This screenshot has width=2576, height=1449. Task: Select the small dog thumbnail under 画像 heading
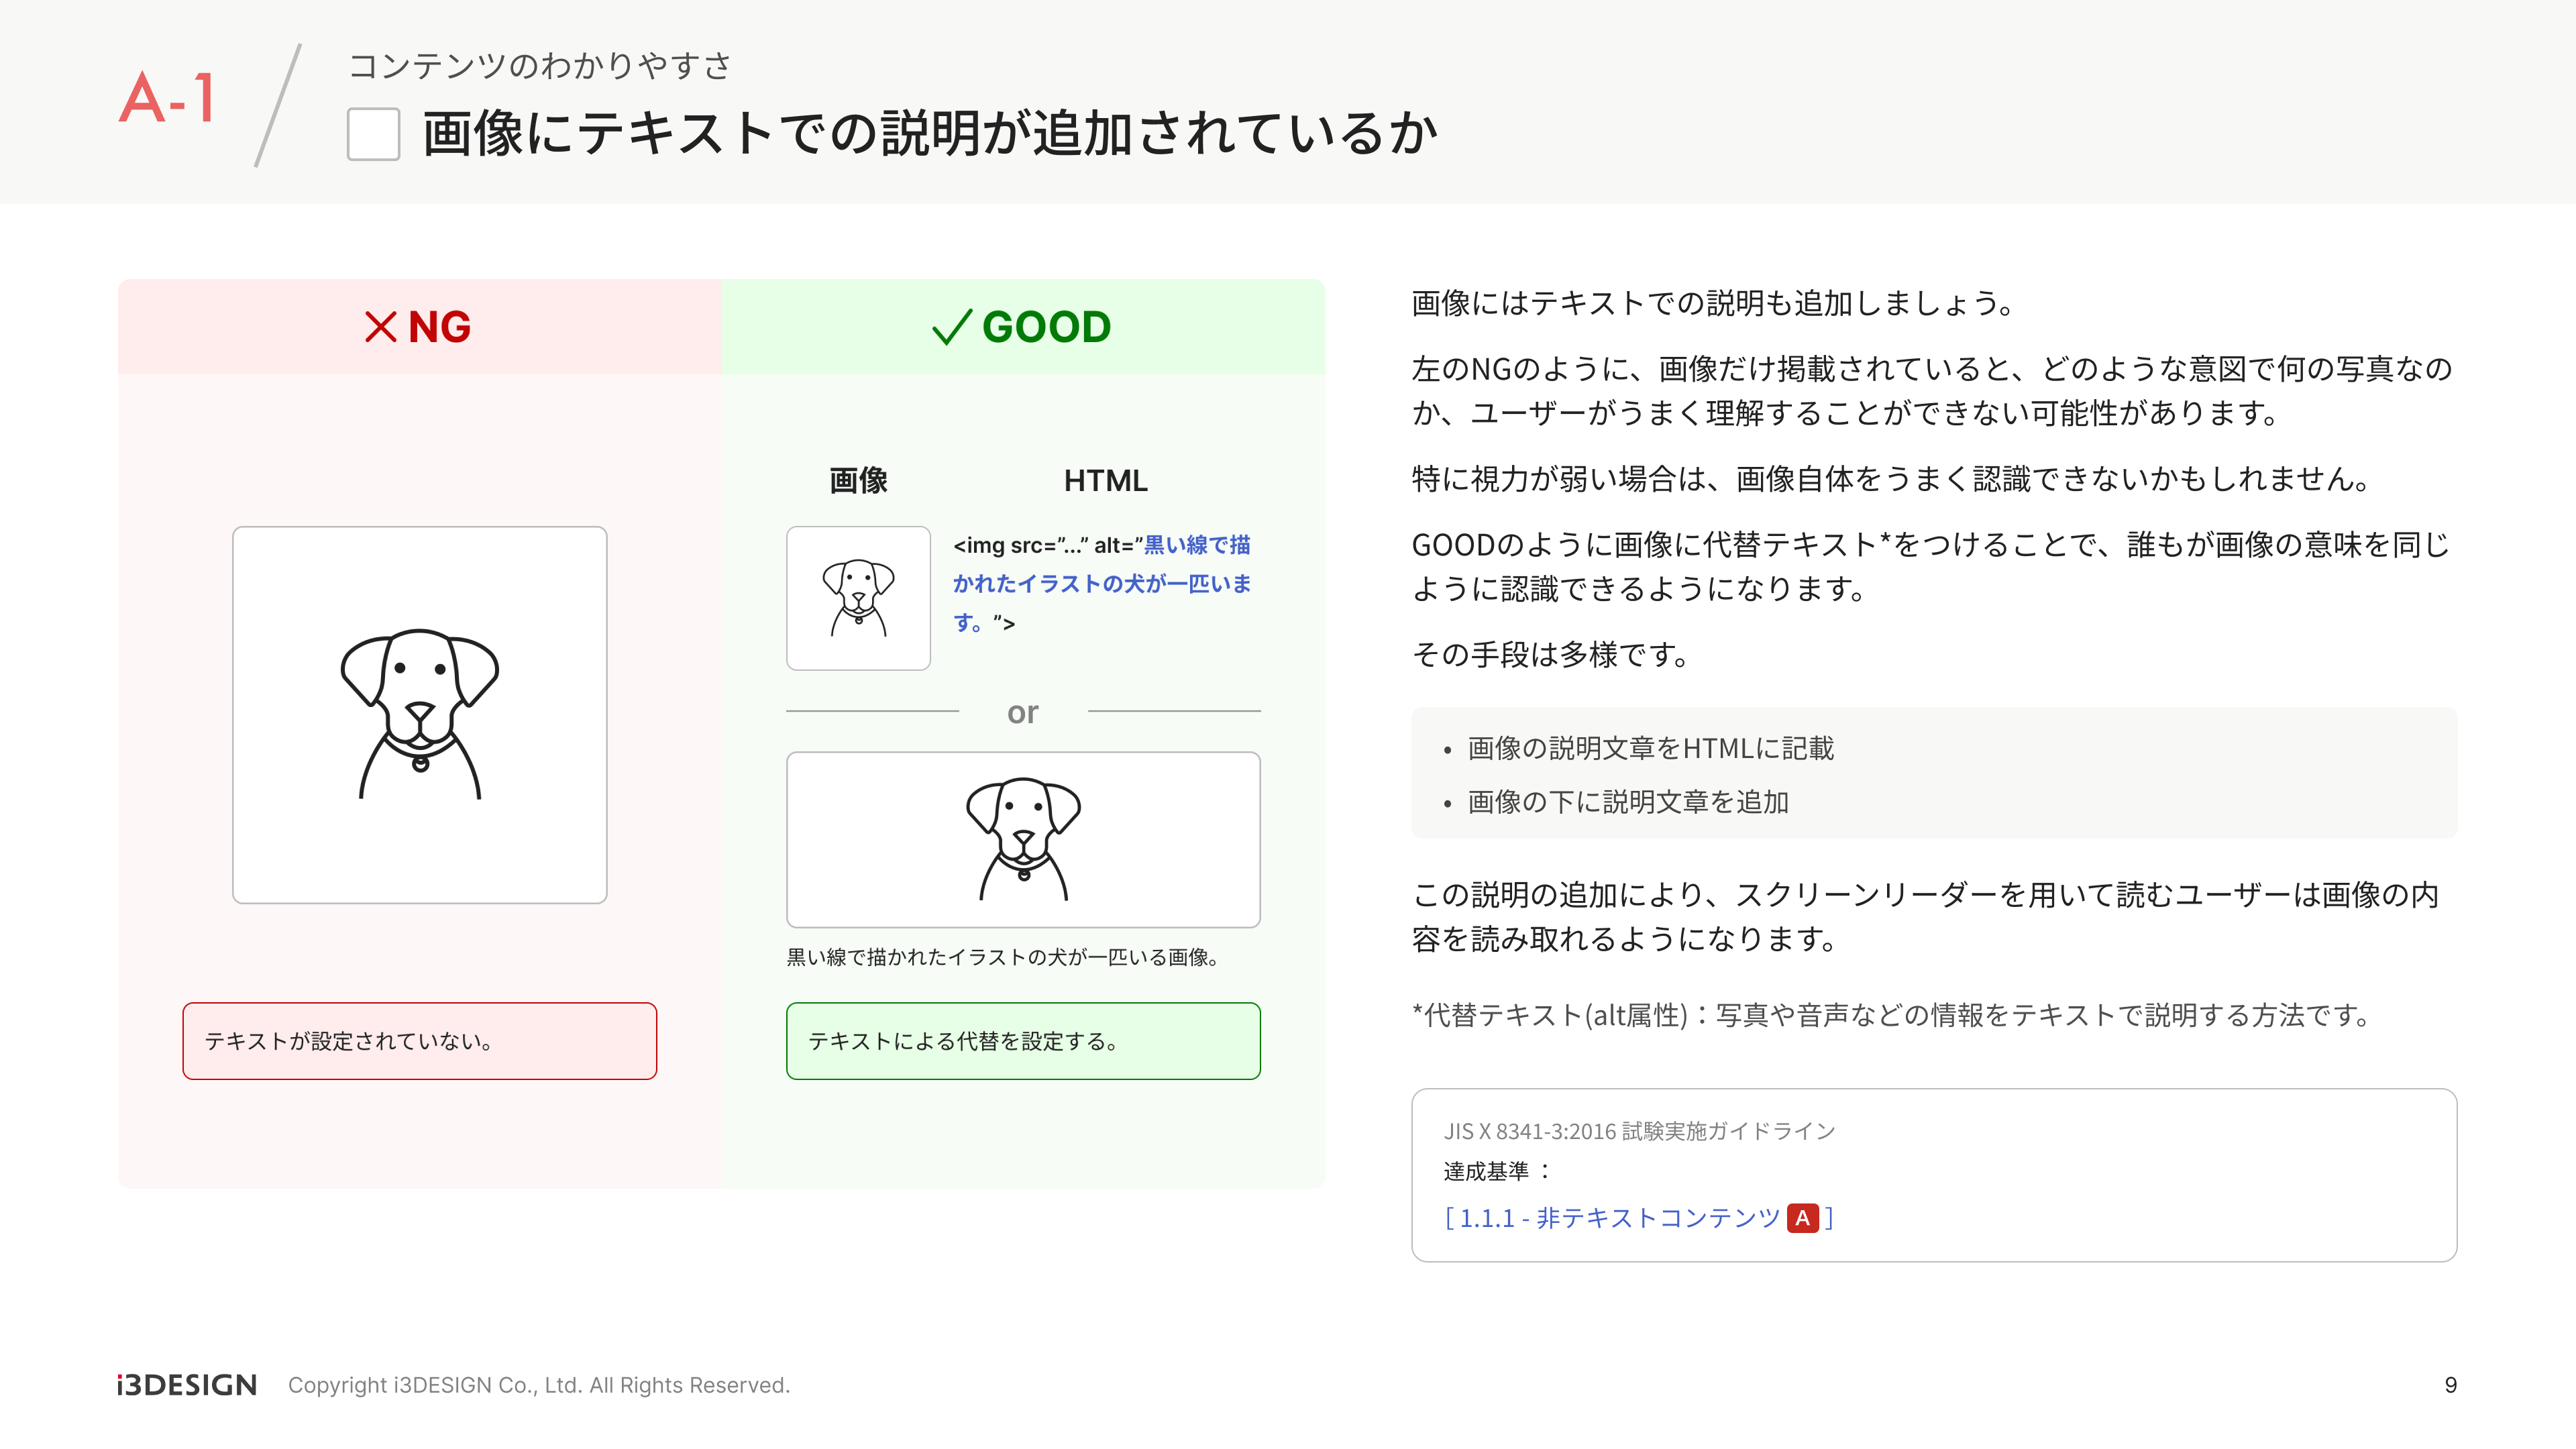(x=858, y=598)
